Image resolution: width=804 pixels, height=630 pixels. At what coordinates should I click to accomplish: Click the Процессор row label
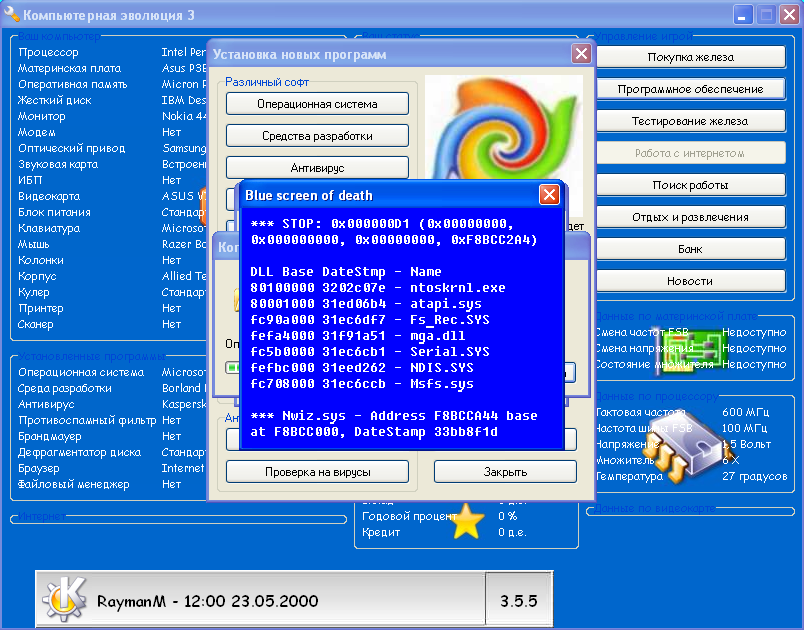tap(48, 52)
